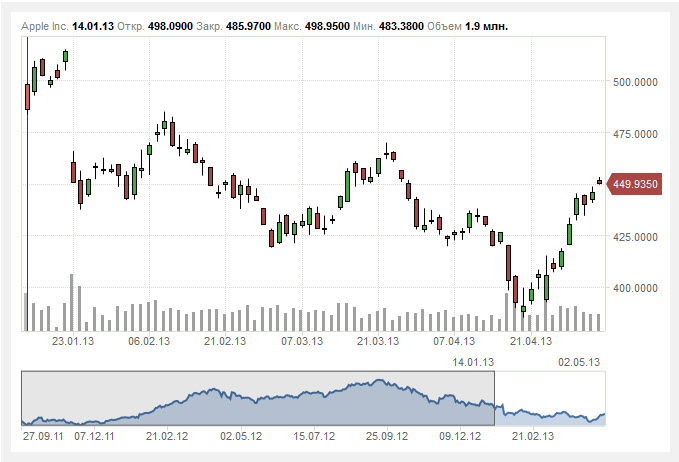Screen dimensions: 679x462
Task: Click the 500.0000 price axis label
Action: click(635, 82)
